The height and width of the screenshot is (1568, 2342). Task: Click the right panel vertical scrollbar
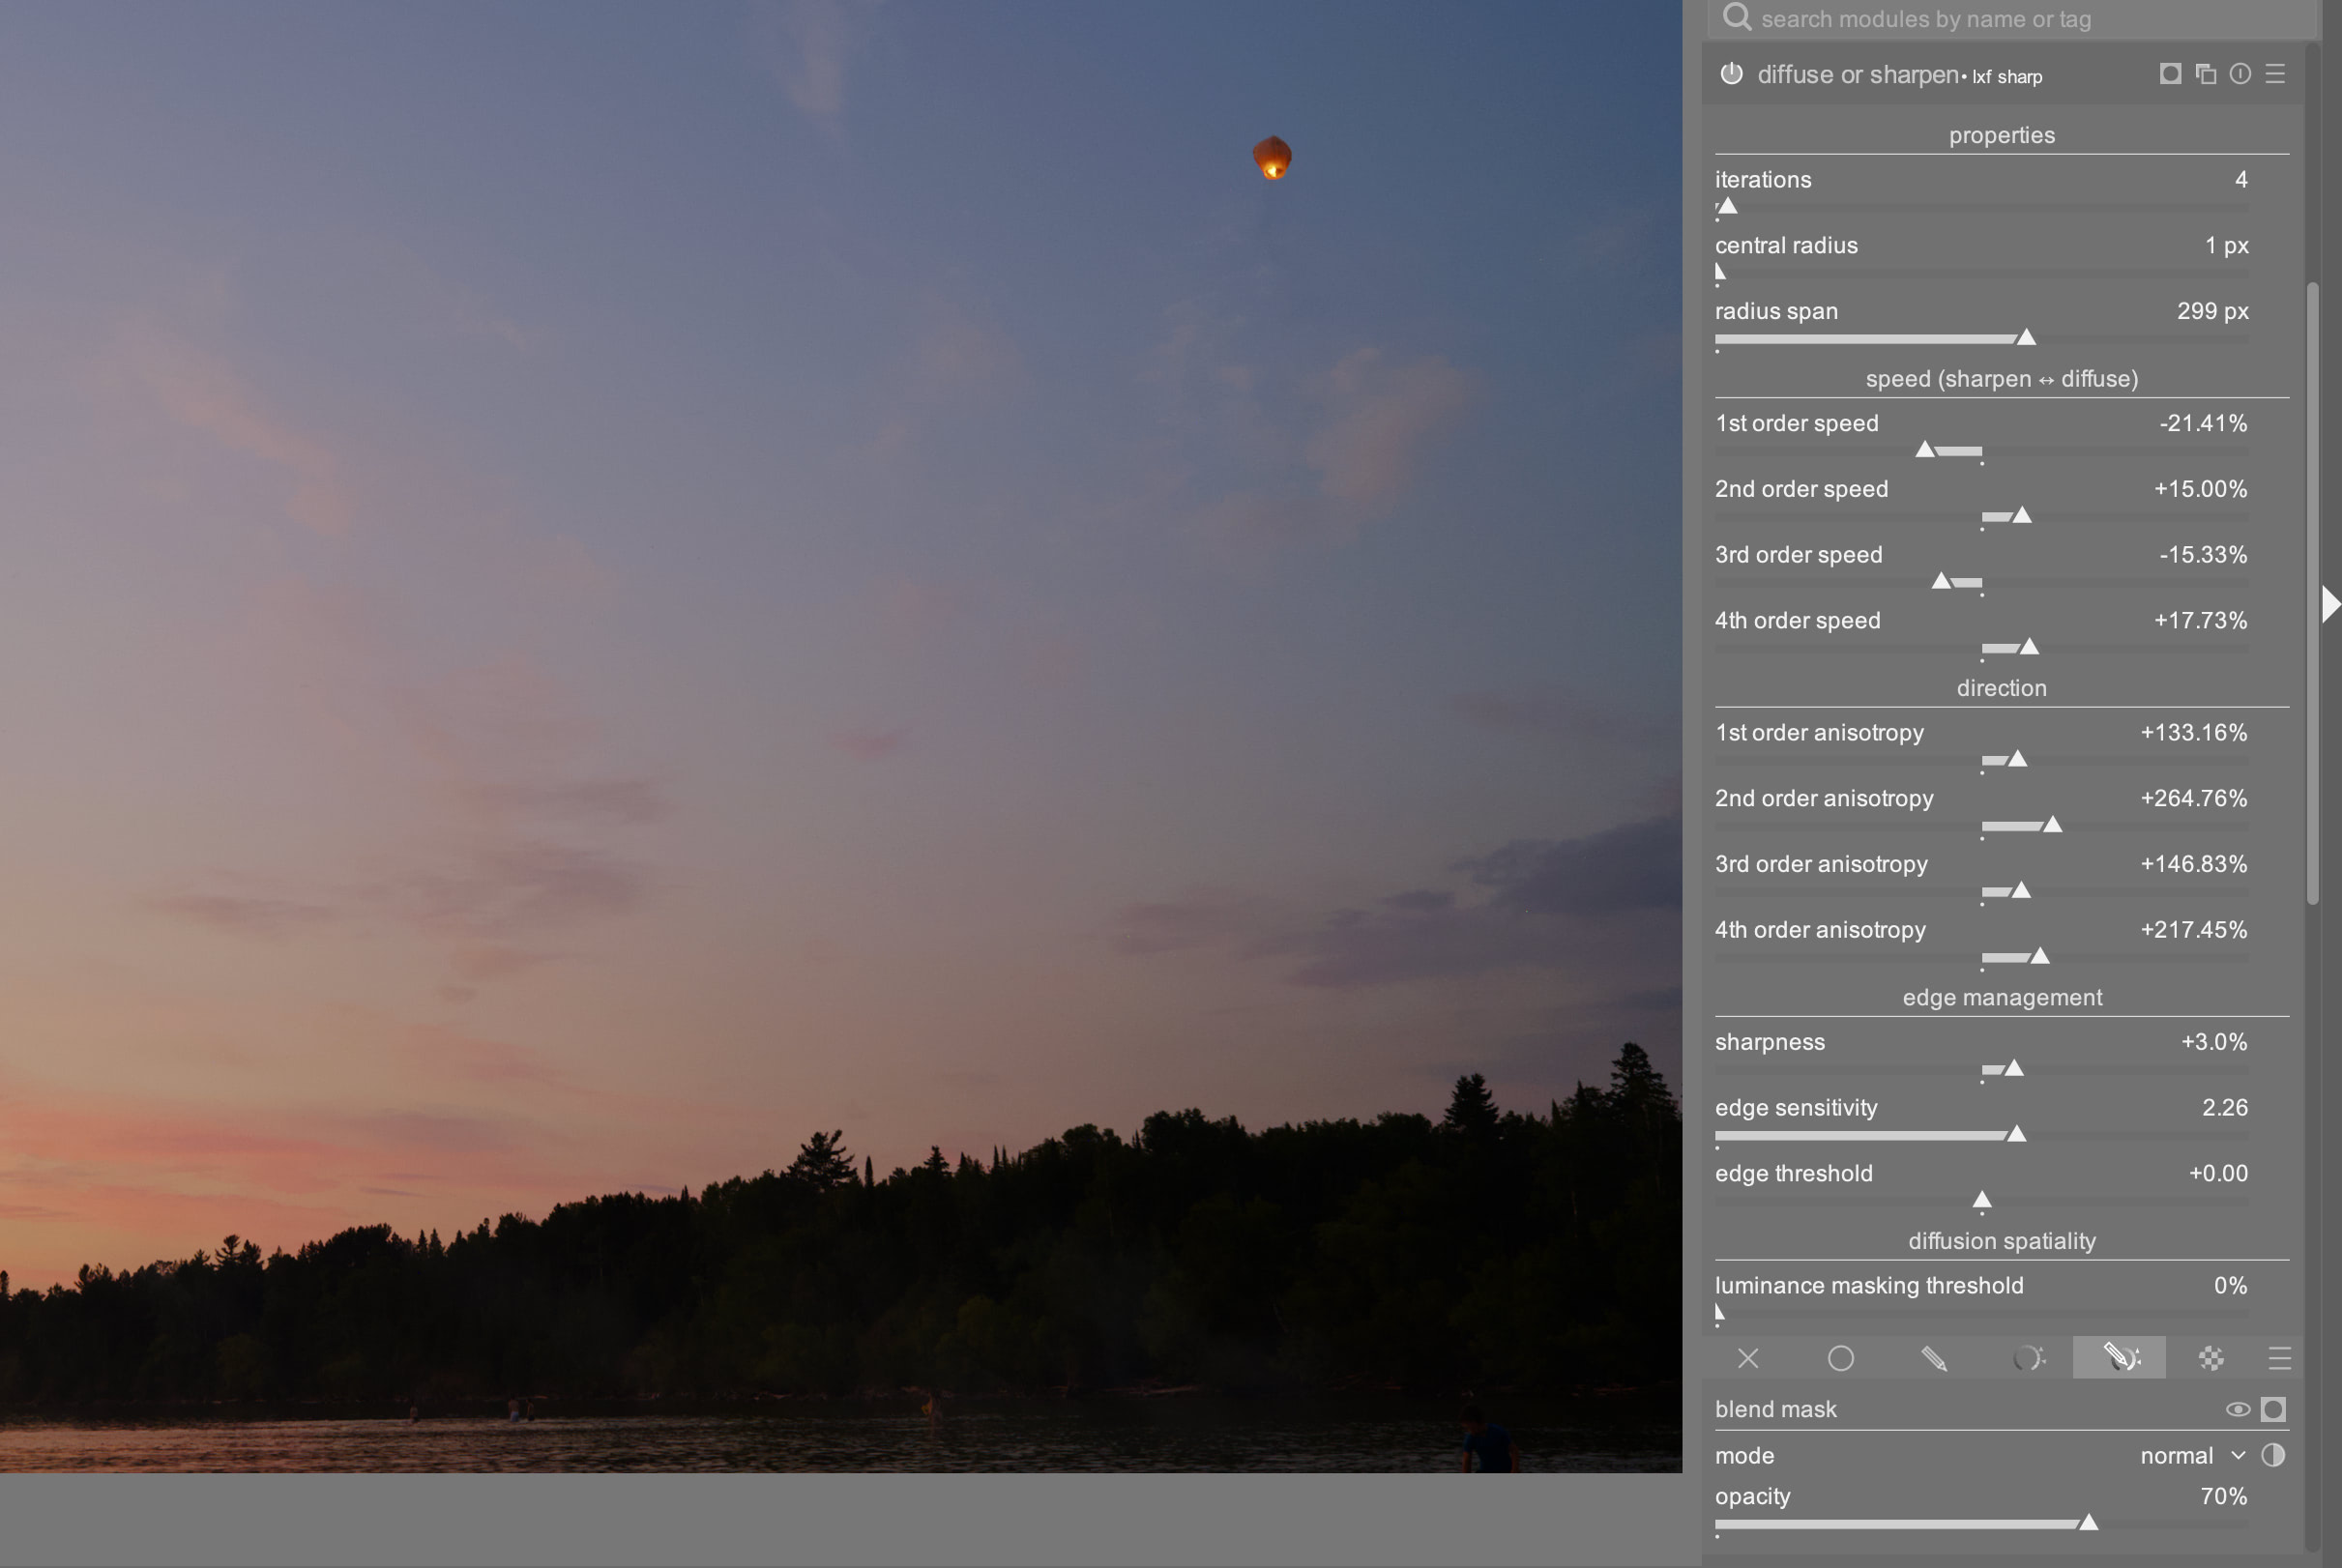pyautogui.click(x=2312, y=594)
